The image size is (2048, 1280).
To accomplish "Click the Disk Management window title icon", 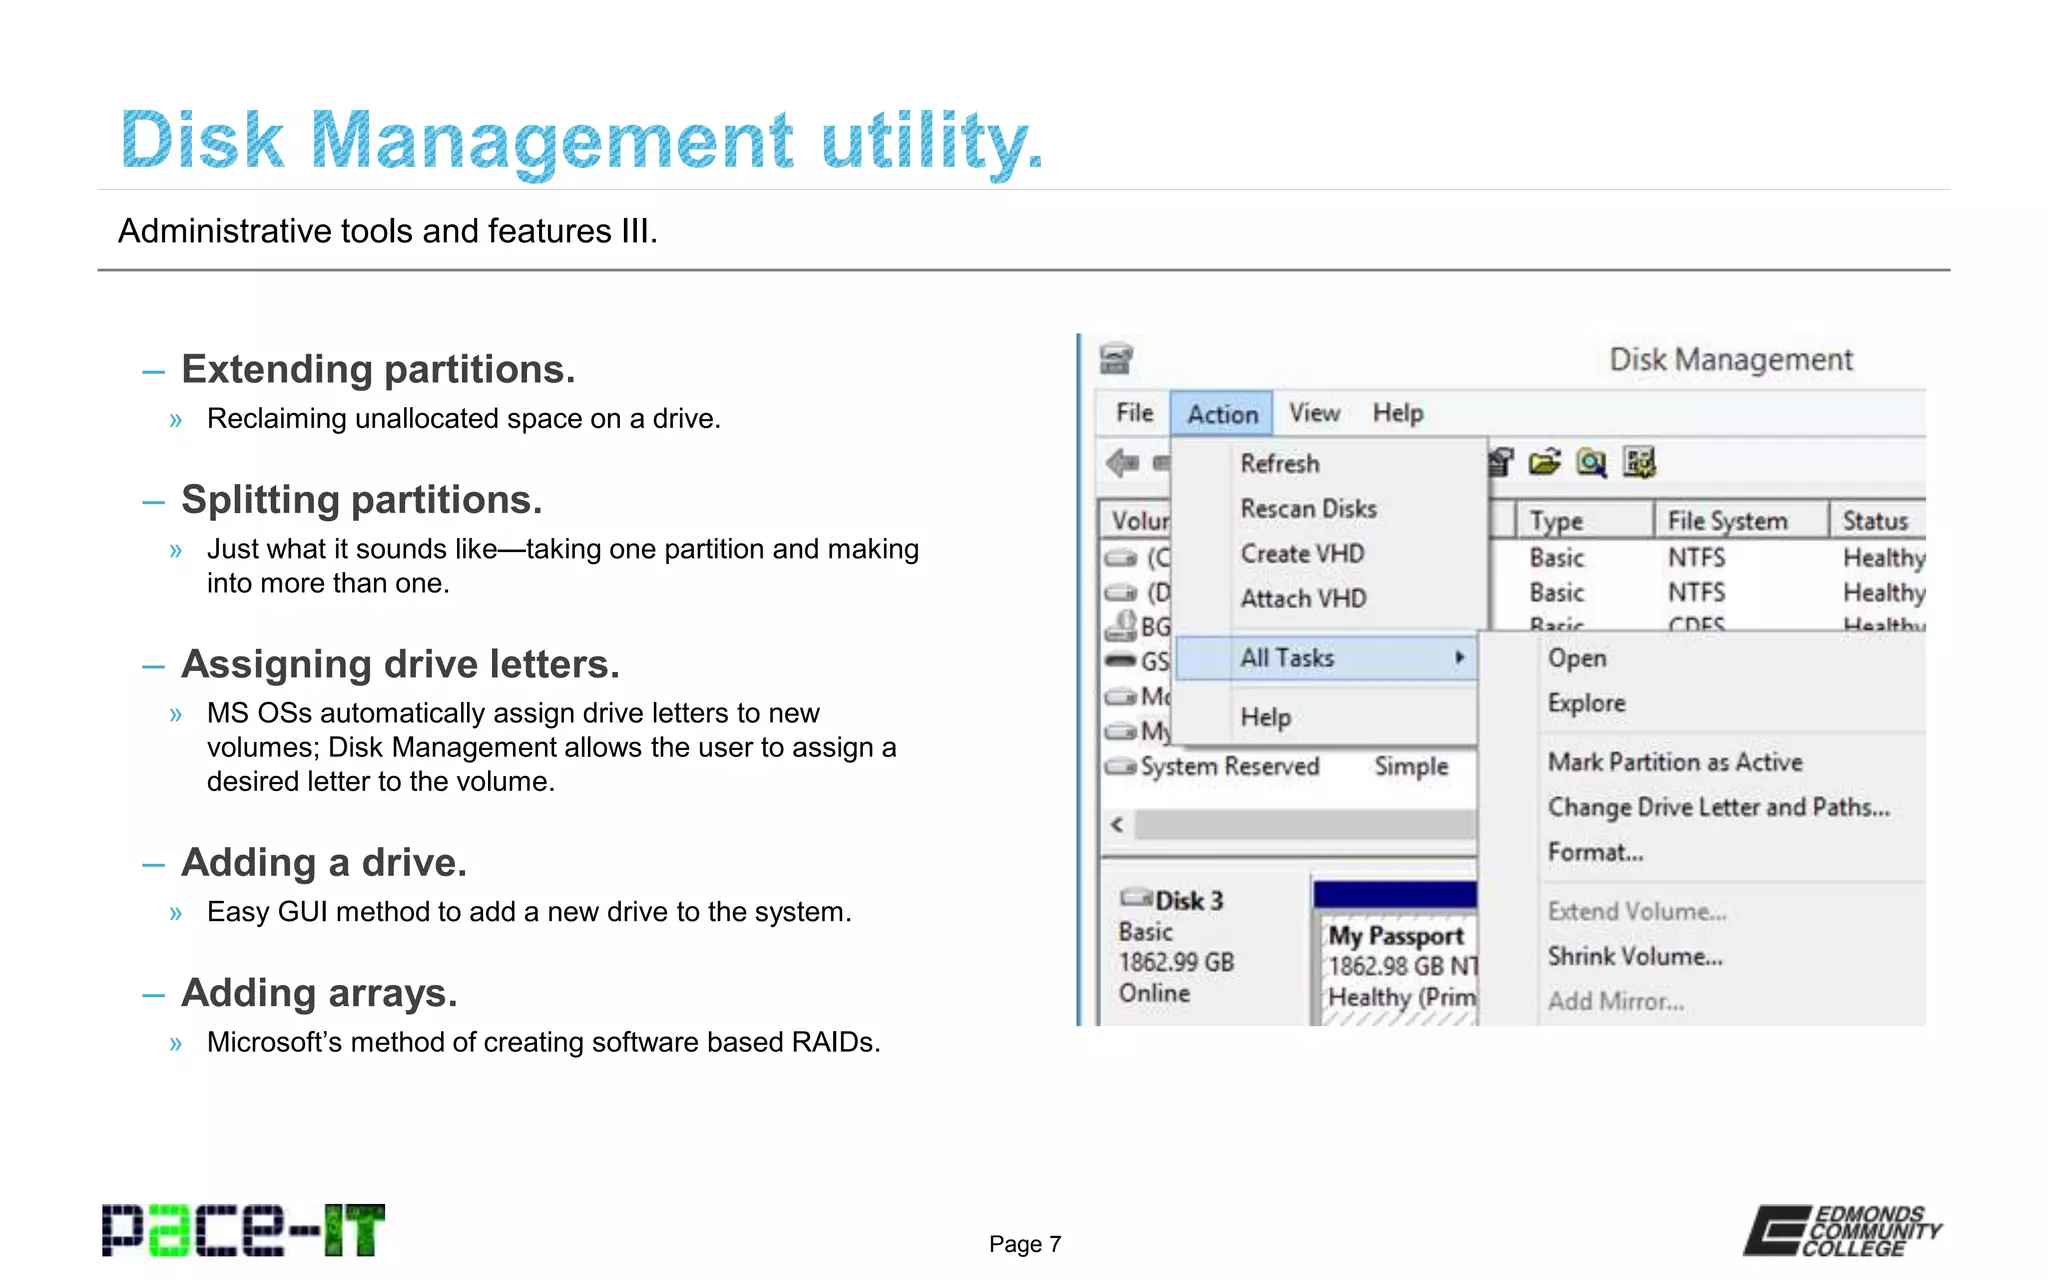I will click(1116, 358).
